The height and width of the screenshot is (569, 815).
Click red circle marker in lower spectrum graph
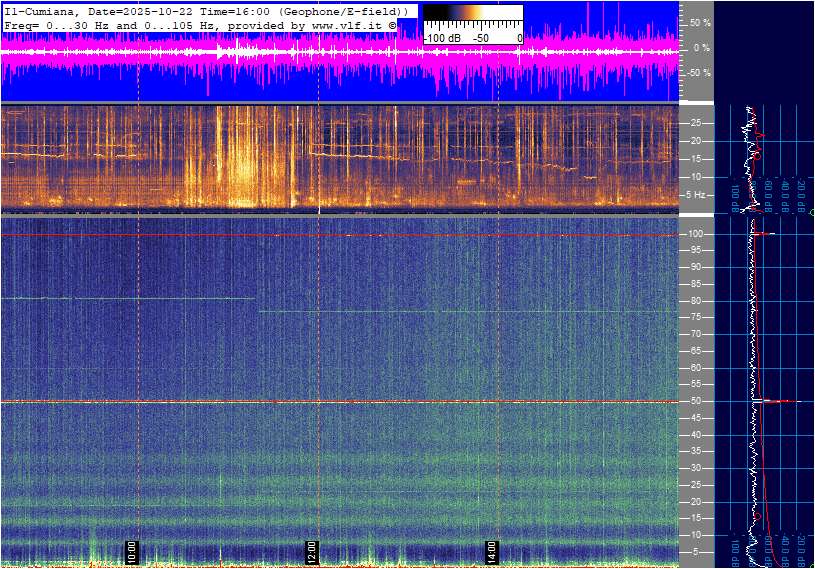pos(757,516)
